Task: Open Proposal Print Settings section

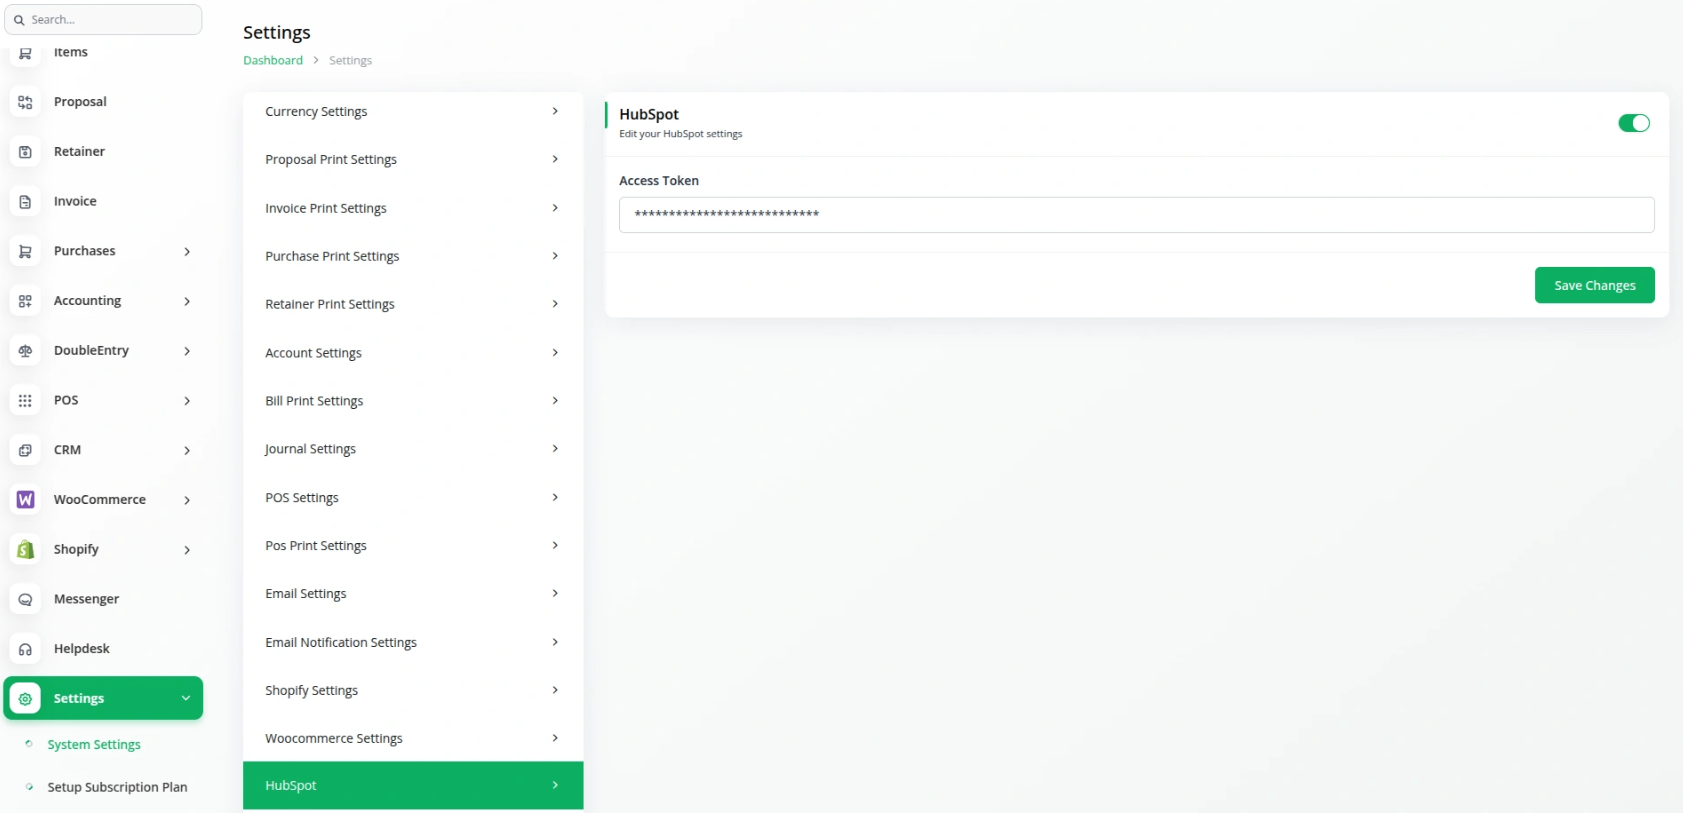Action: [413, 159]
